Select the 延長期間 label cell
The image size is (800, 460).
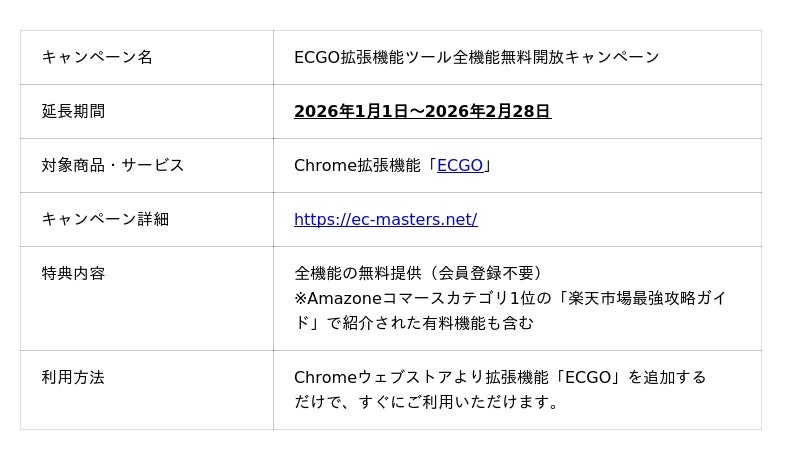tap(73, 112)
